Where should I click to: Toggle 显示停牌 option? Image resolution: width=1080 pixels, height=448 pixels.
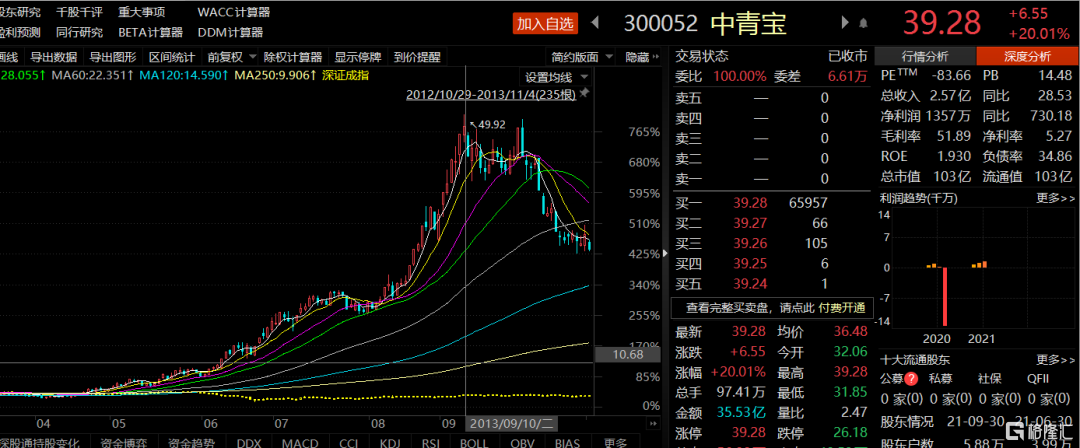pos(357,57)
